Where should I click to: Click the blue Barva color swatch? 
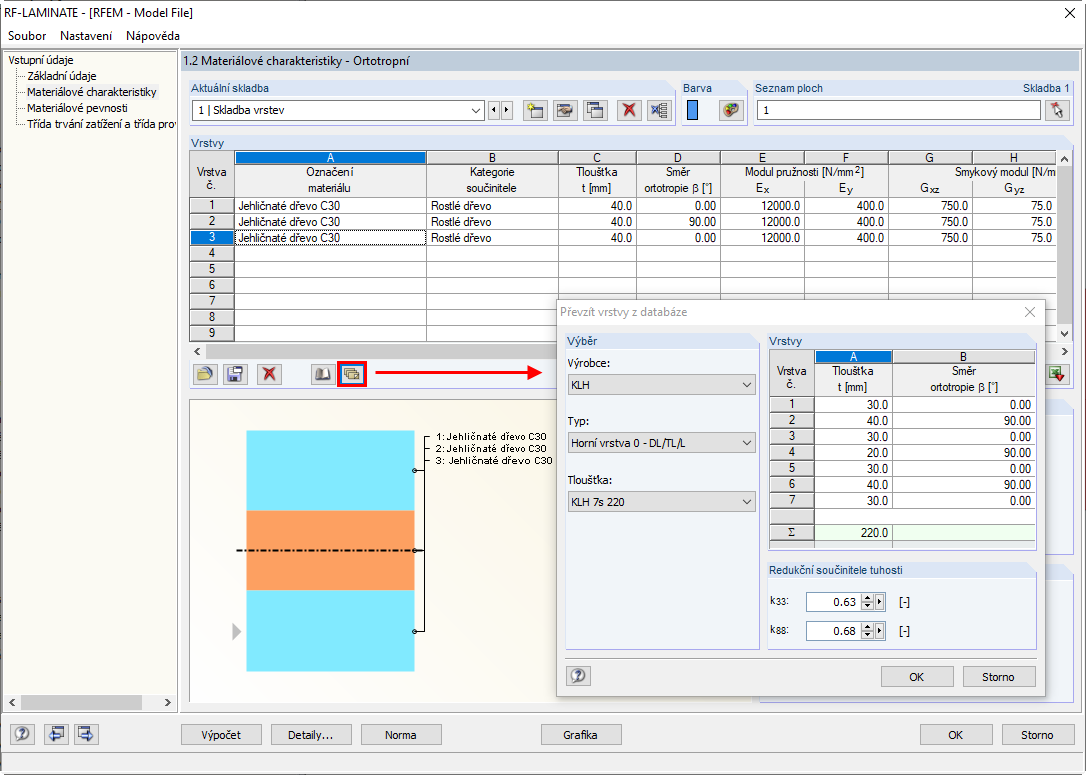tap(693, 110)
